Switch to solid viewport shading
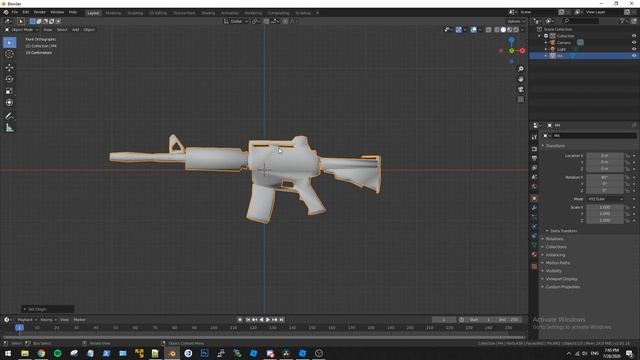 pos(503,30)
